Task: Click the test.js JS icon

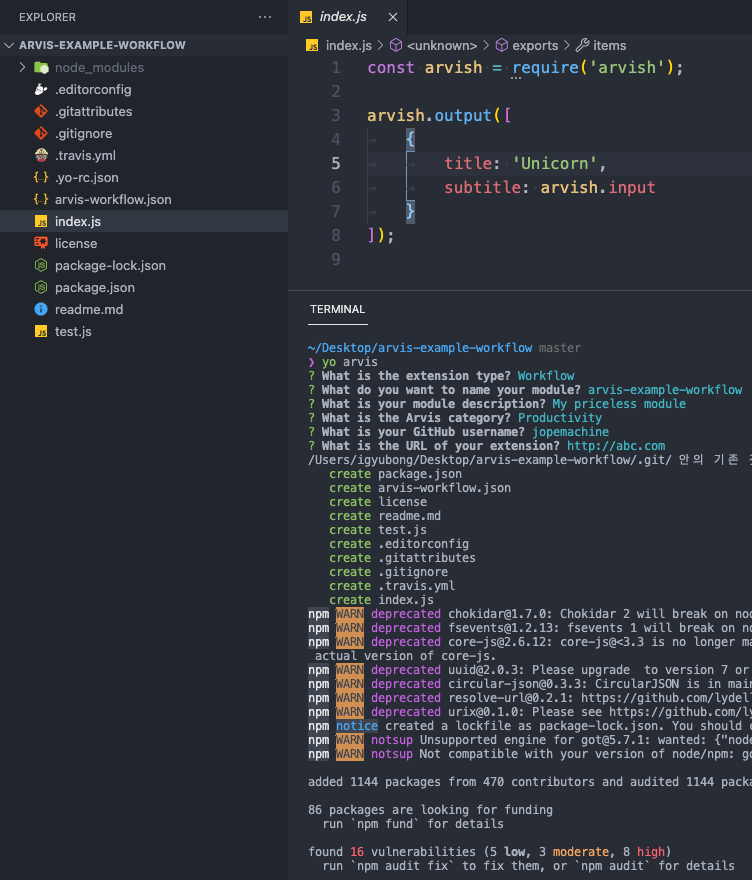Action: click(x=41, y=331)
